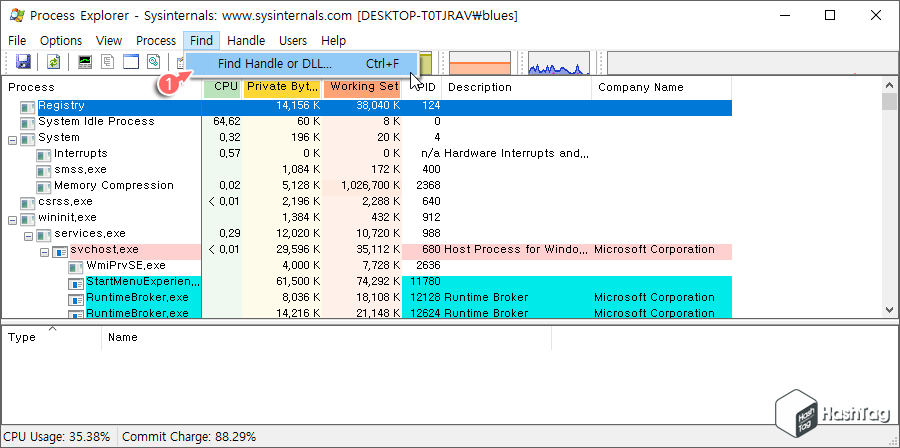
Task: Click the '1,026,700 K' working set value
Action: 371,186
